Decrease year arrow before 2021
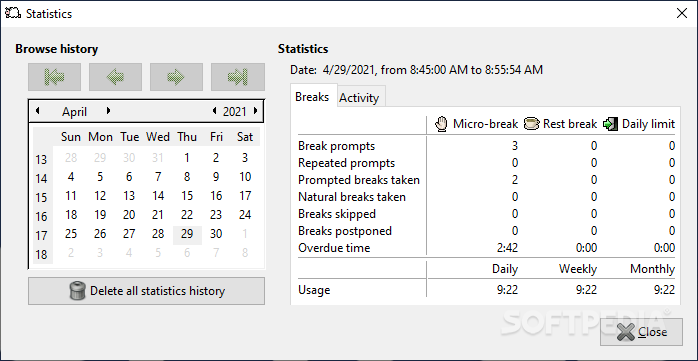The height and width of the screenshot is (361, 698). (x=215, y=110)
